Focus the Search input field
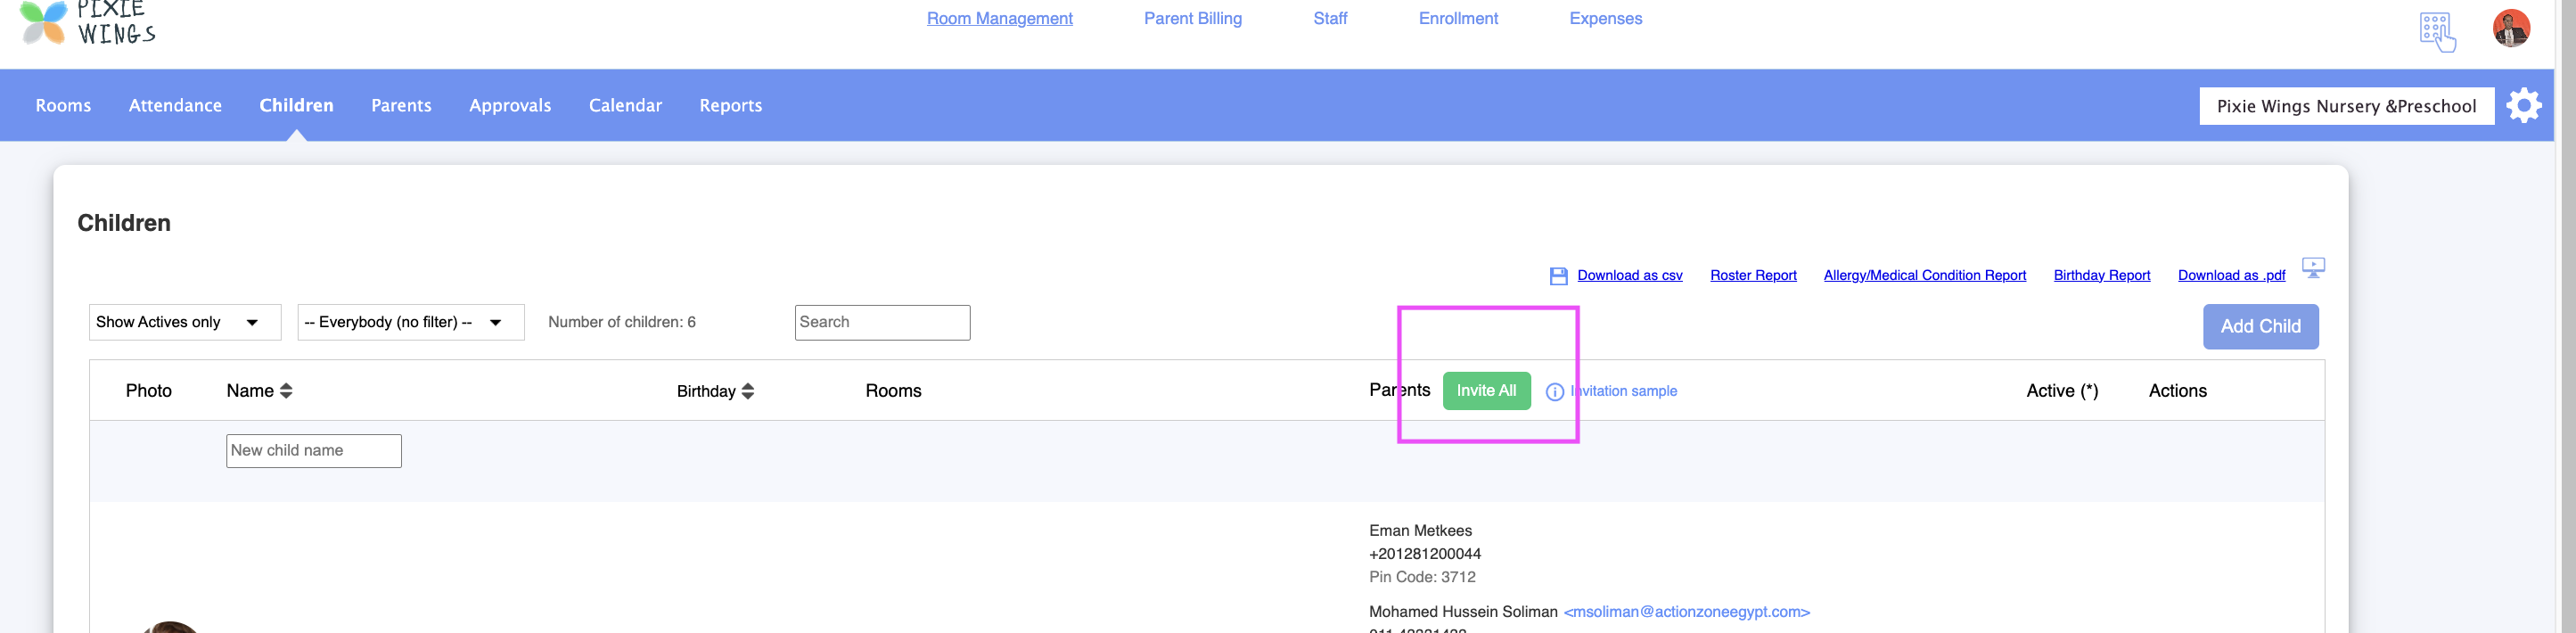 point(882,322)
